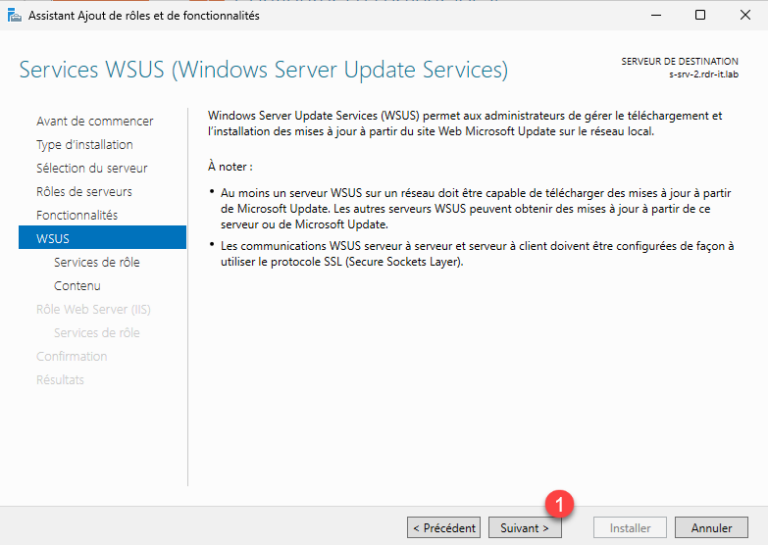Select Fonctionnalités in the wizard steps
Viewport: 768px width, 545px height.
pos(77,215)
